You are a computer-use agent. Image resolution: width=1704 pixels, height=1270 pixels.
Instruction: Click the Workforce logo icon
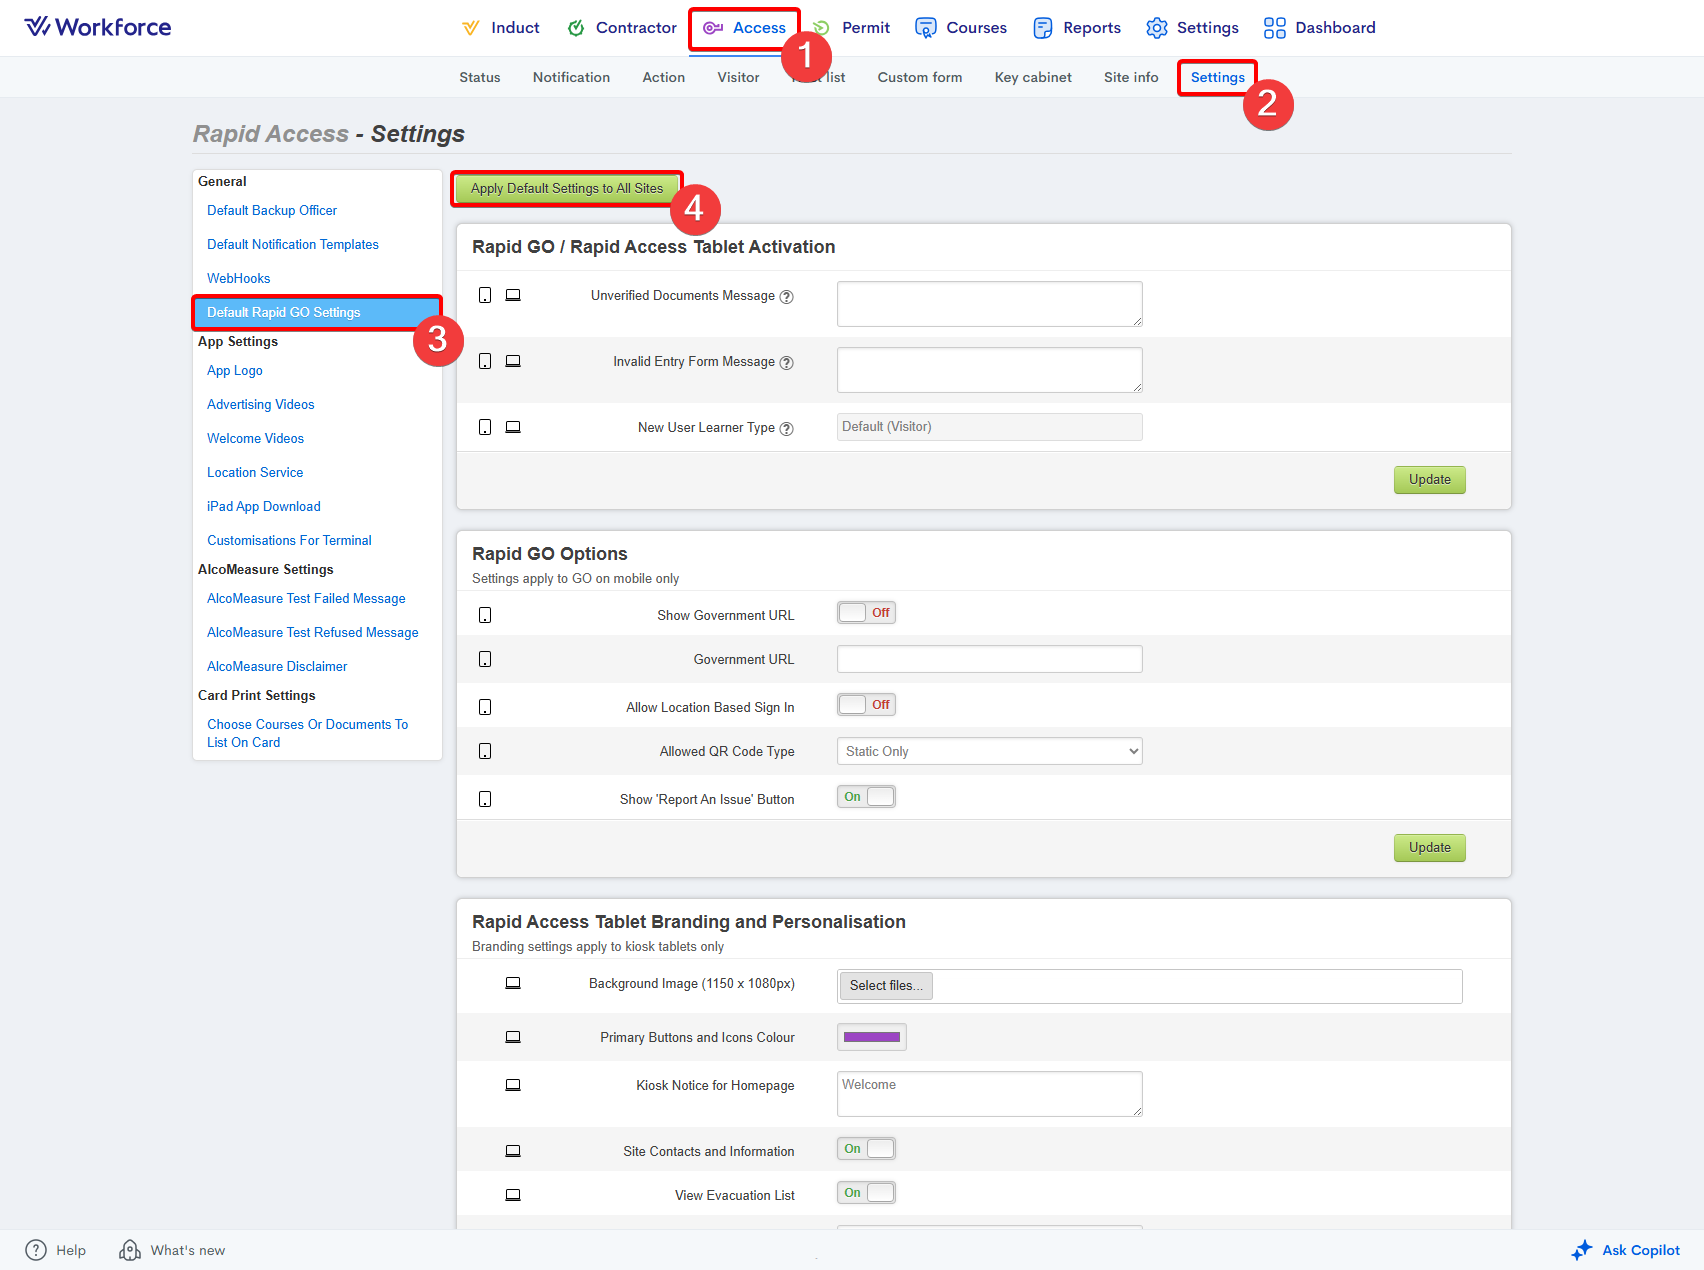click(37, 27)
